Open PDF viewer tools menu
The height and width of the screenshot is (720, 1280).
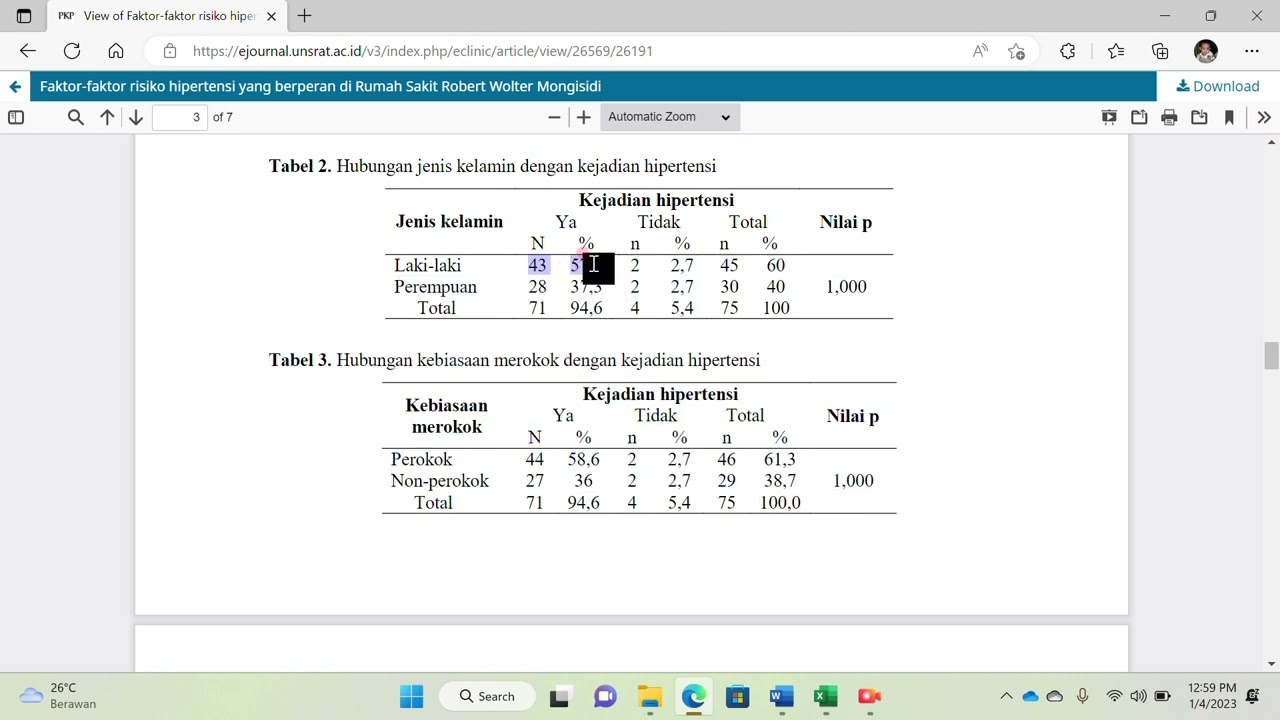[1264, 117]
